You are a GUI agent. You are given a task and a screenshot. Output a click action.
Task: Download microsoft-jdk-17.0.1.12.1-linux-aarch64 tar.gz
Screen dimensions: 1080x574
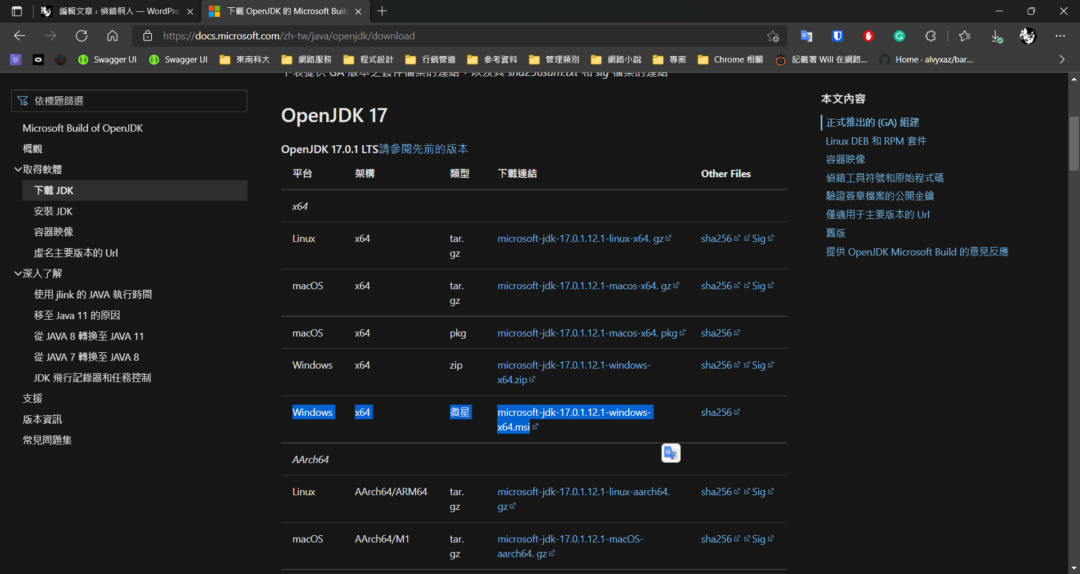coord(583,499)
